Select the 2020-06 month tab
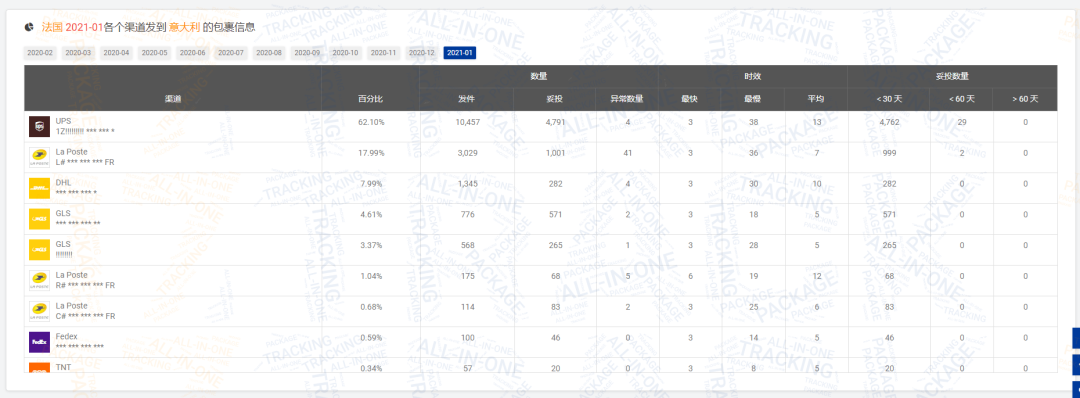Screen dimensions: 1080x398 193,53
